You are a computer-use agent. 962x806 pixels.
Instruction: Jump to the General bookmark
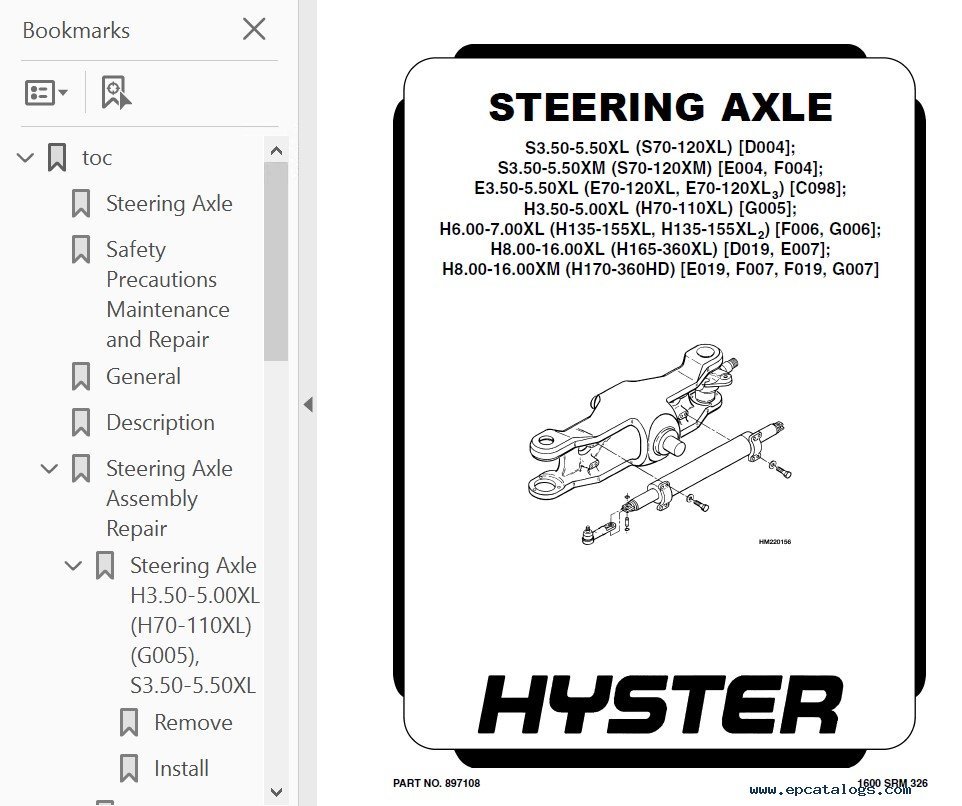(144, 377)
